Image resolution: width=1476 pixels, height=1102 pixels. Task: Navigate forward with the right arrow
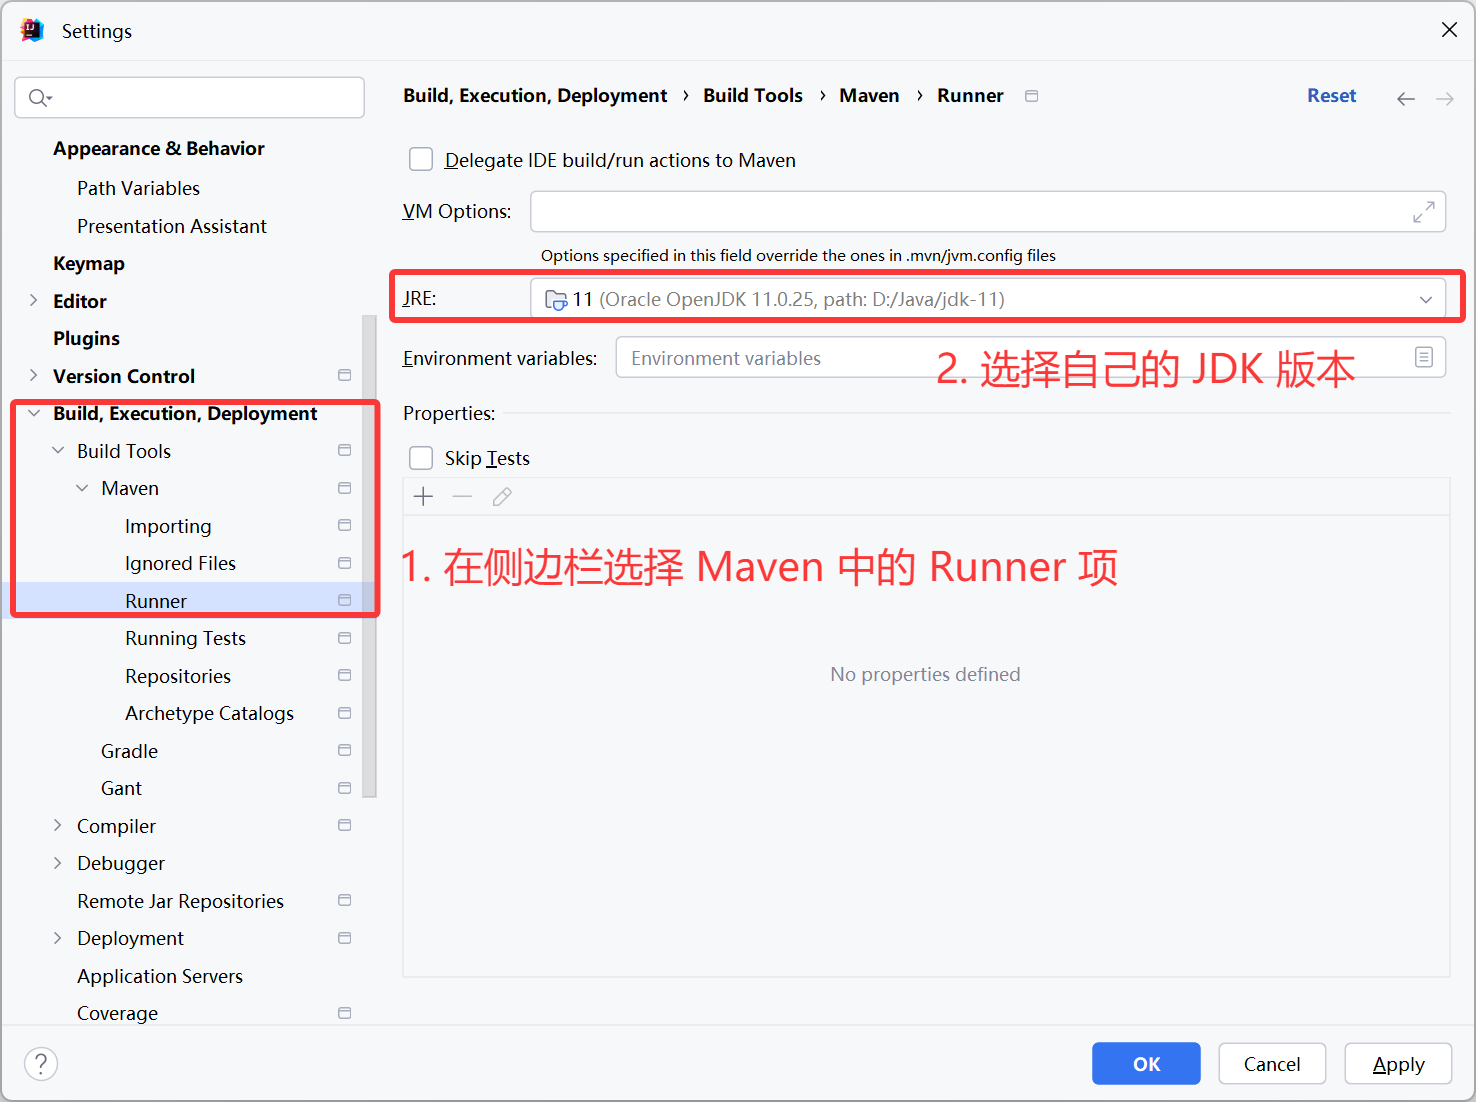1445,98
